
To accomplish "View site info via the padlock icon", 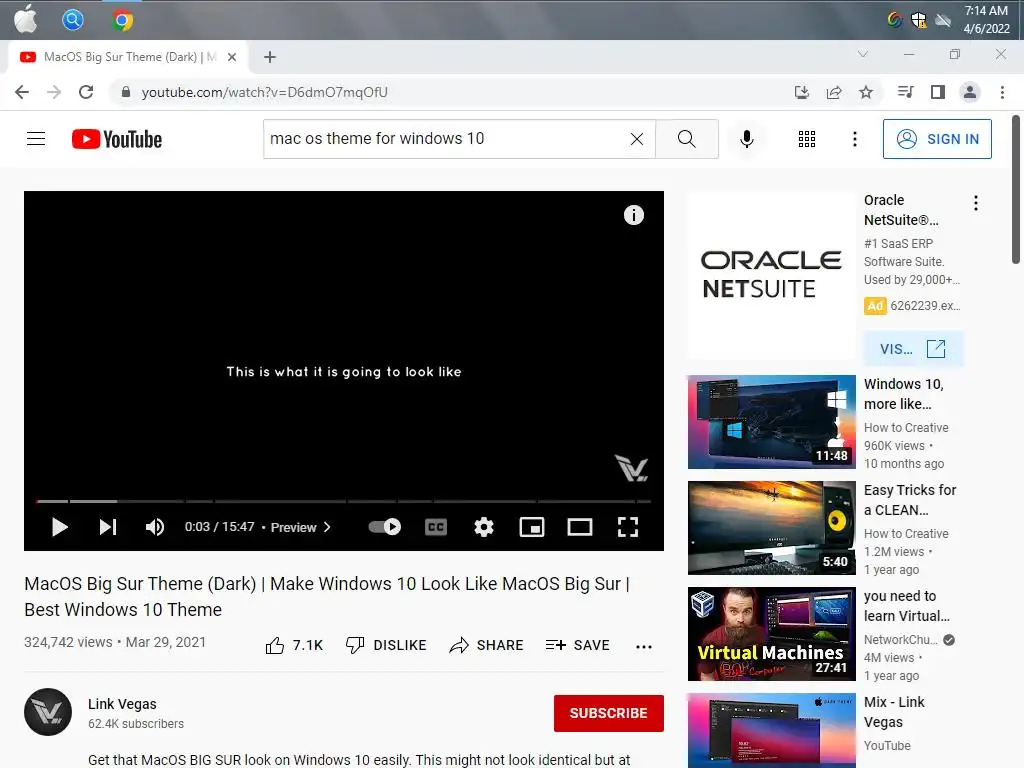I will [126, 92].
